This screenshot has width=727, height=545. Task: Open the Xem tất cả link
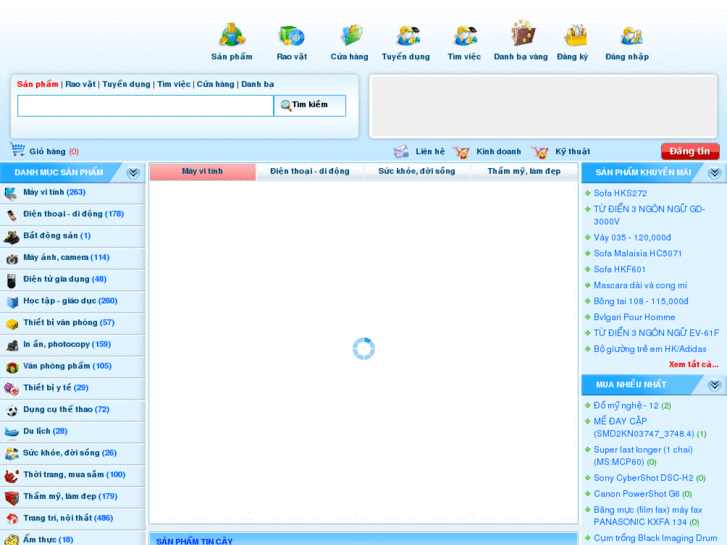coord(694,365)
